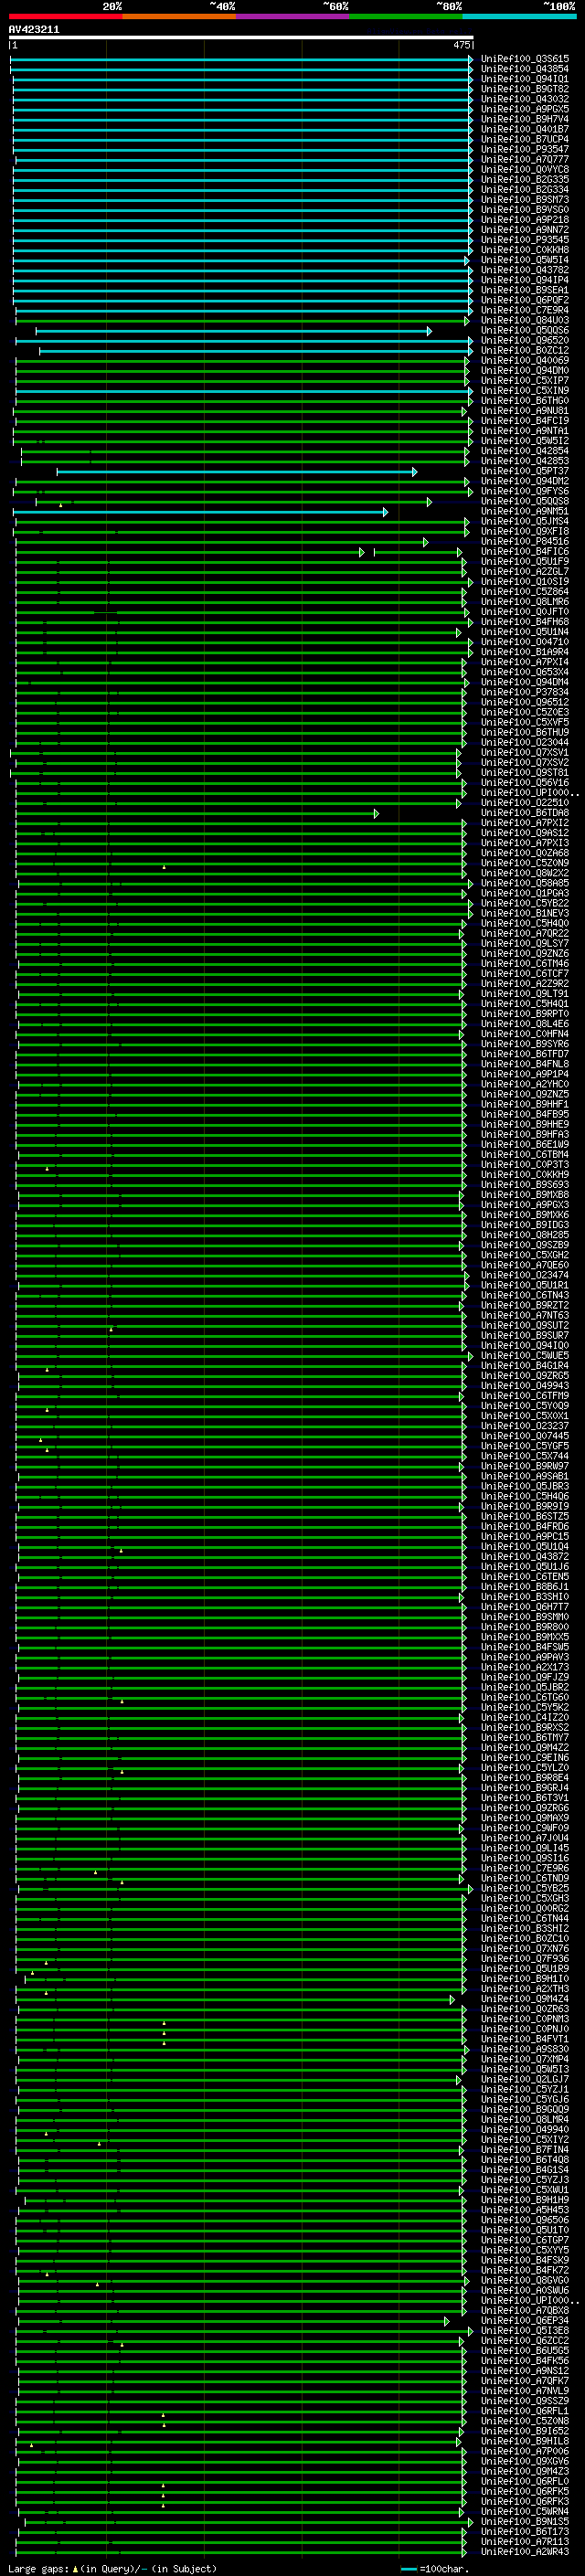585x2576 pixels.
Task: Click hit label UniRef100_B9HIL8
Action: pos(525,2442)
